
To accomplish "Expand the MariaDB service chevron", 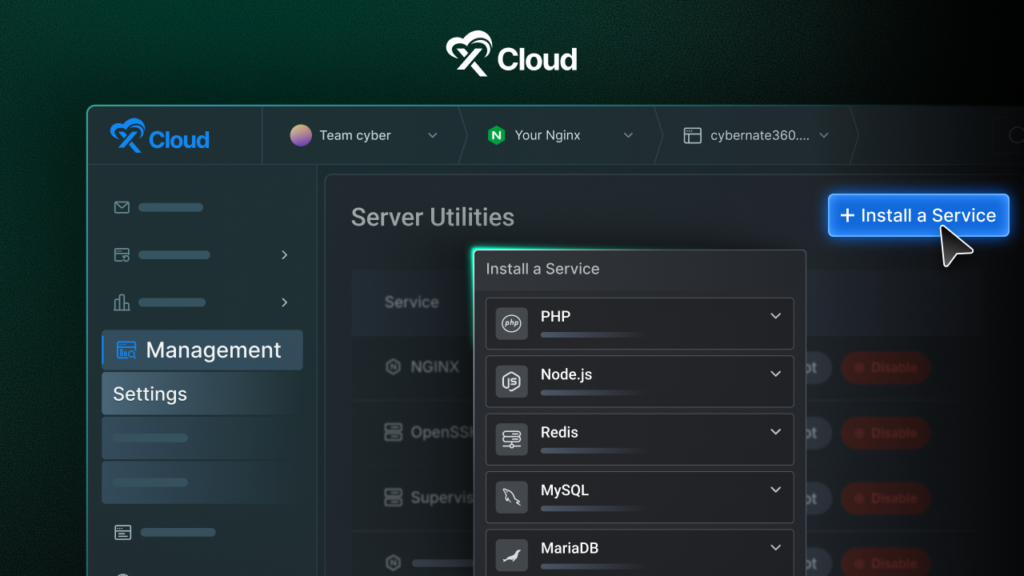I will click(775, 548).
